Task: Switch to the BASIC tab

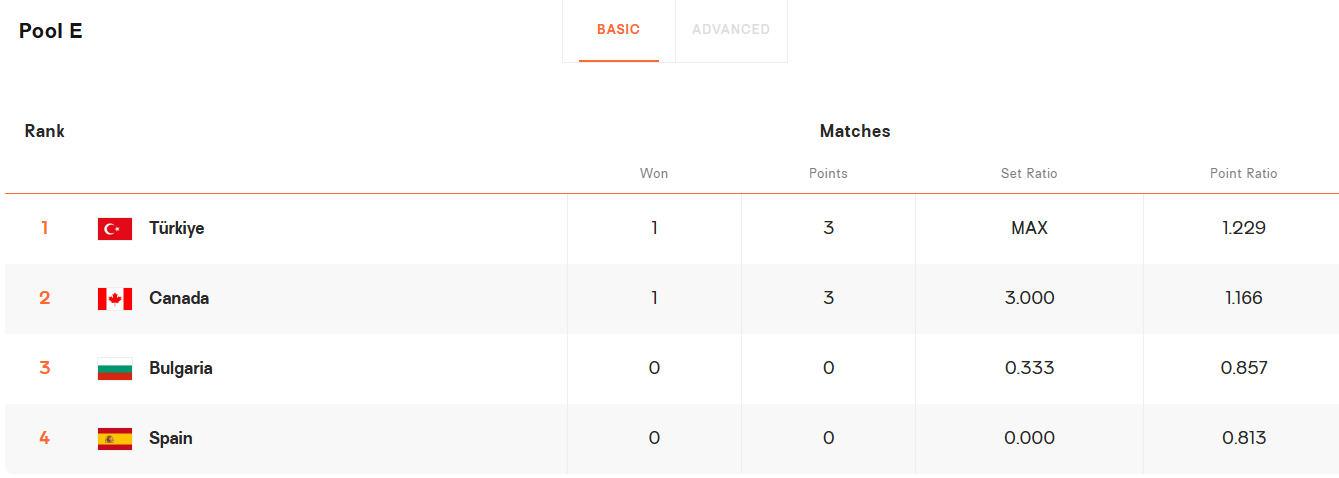Action: point(618,30)
